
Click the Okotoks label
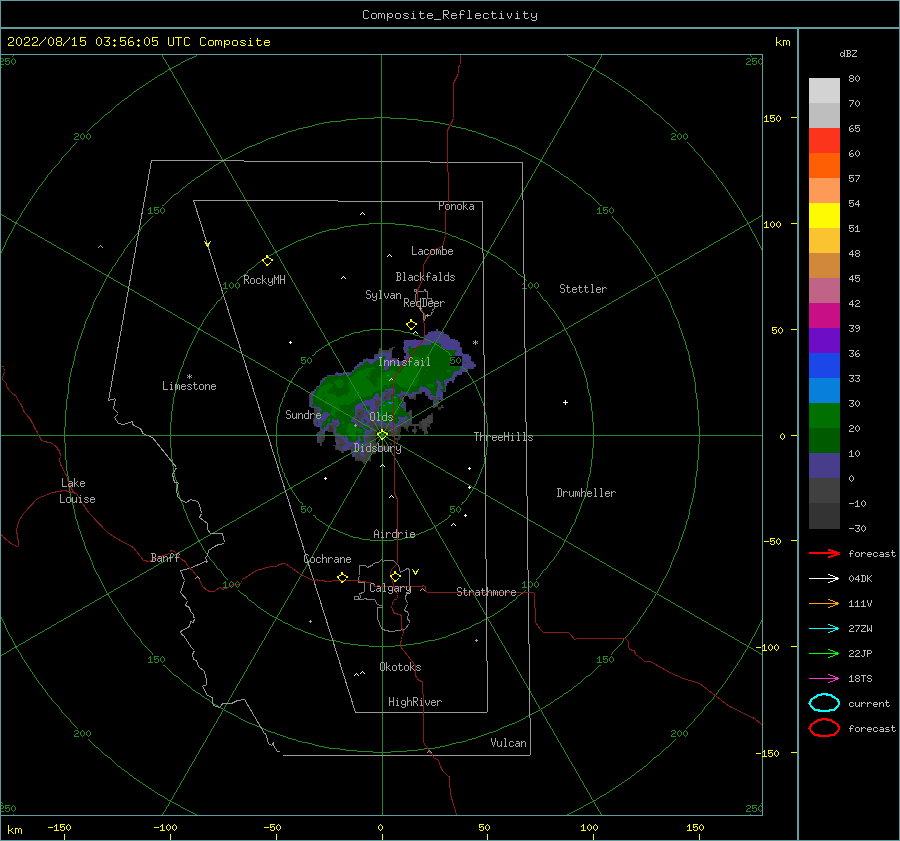click(400, 667)
